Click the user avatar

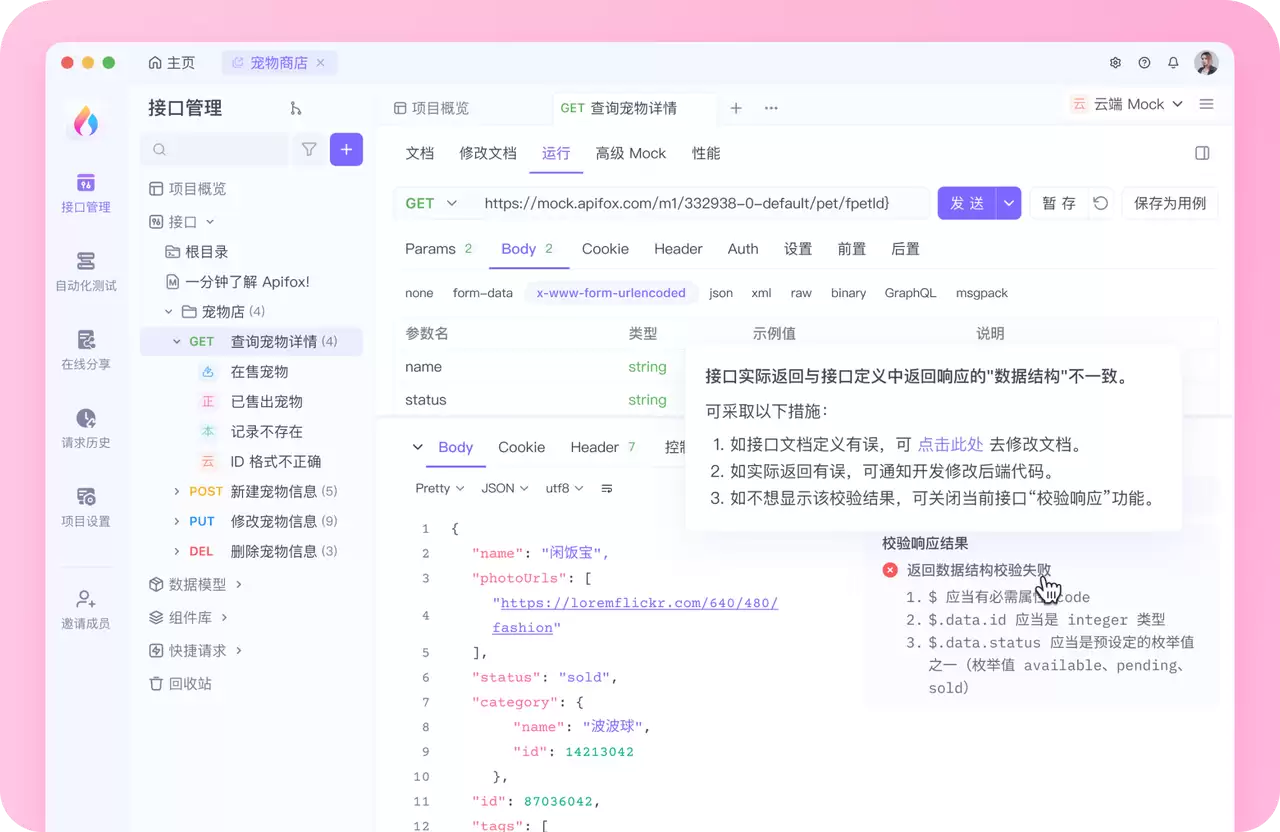coord(1206,63)
